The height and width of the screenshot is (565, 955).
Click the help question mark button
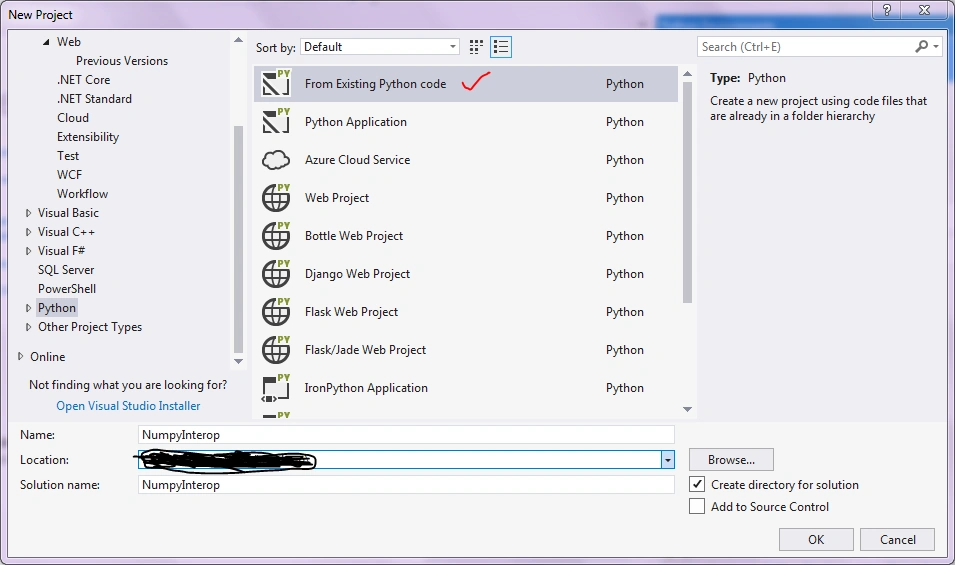(887, 10)
